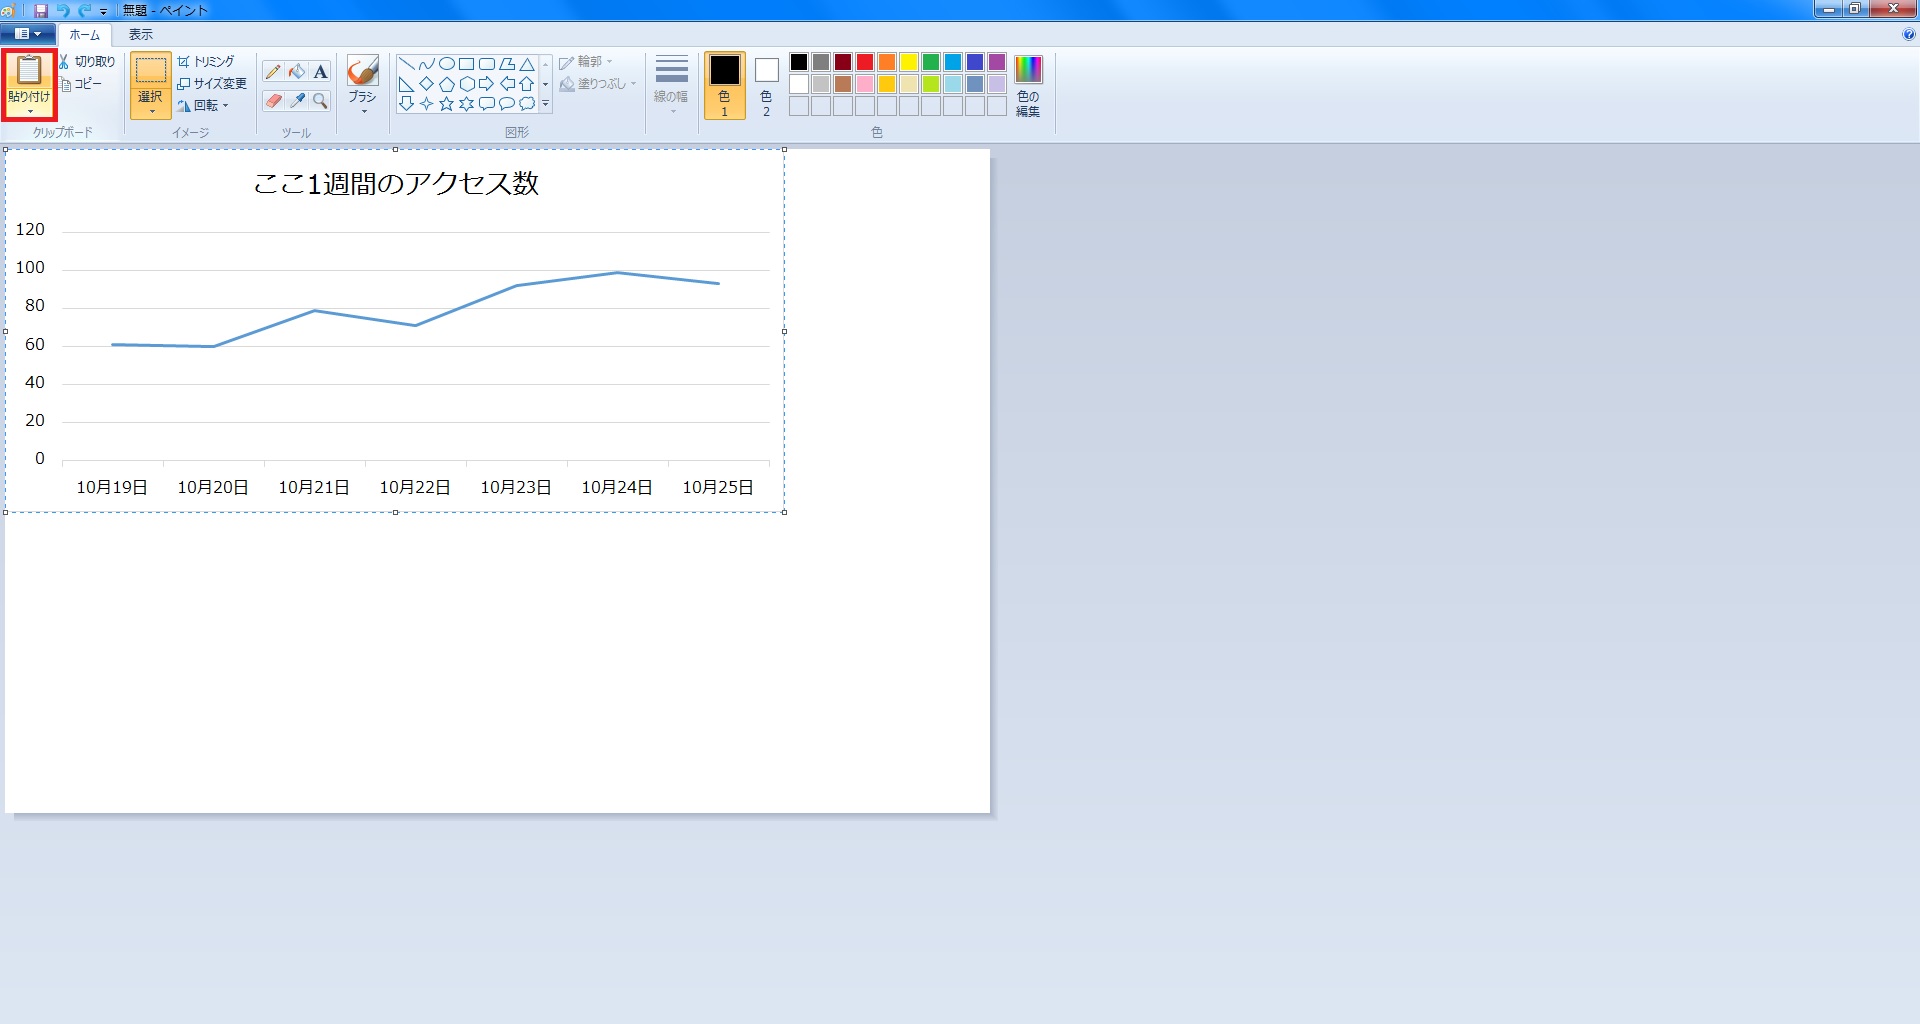This screenshot has height=1024, width=1920.
Task: Select the Curve shape
Action: (x=427, y=64)
